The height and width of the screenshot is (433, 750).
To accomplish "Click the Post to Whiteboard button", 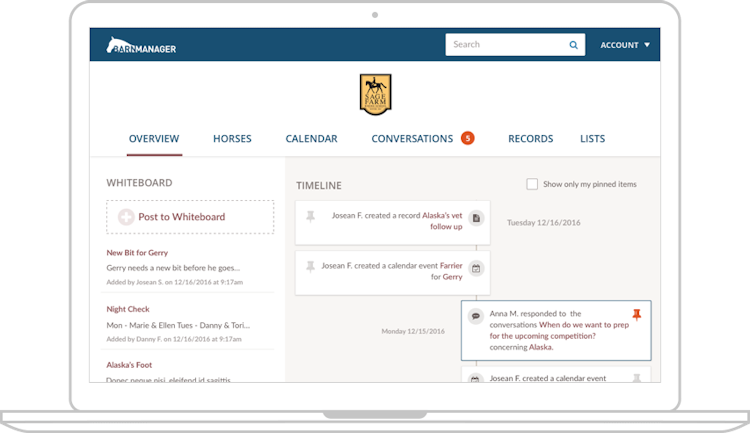I will tap(190, 217).
